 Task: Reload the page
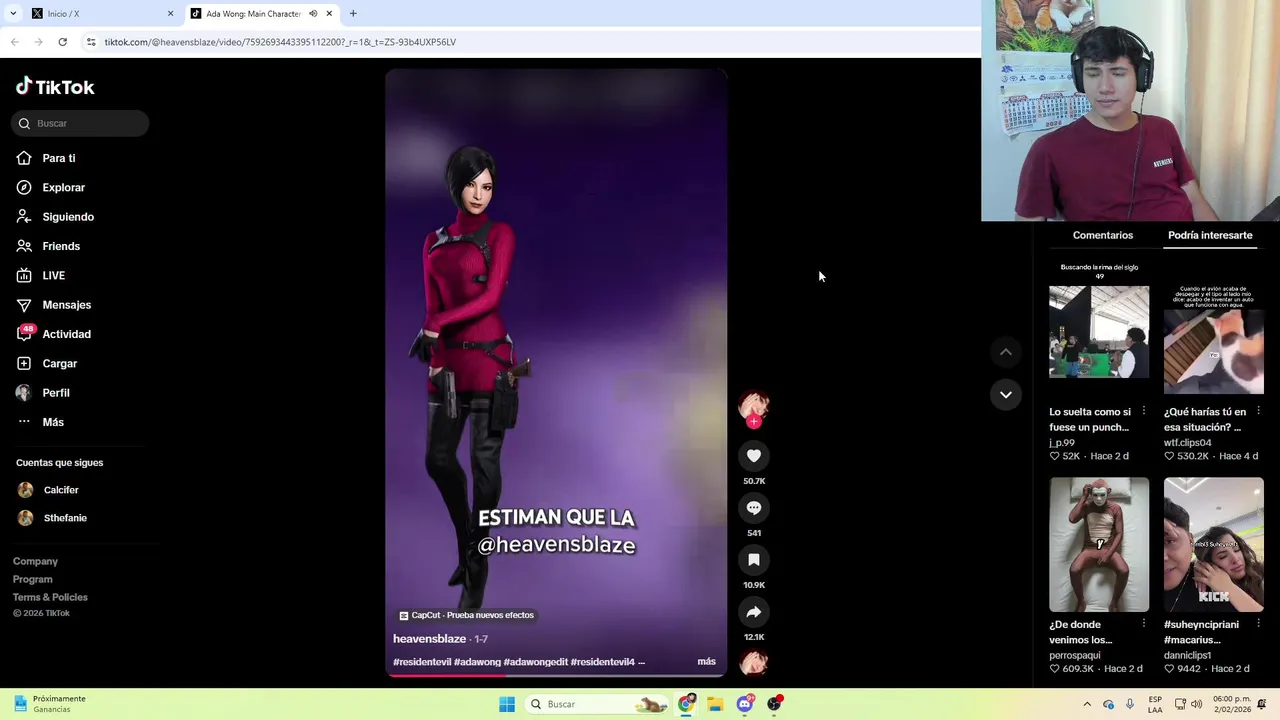(x=62, y=42)
